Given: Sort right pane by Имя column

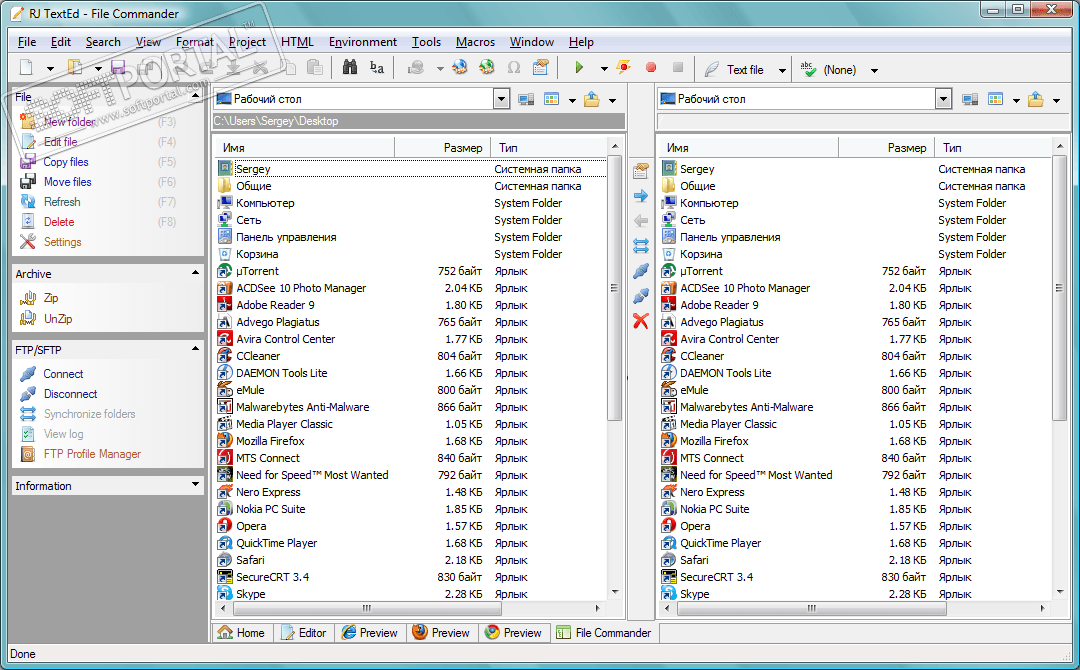Looking at the screenshot, I should click(749, 147).
